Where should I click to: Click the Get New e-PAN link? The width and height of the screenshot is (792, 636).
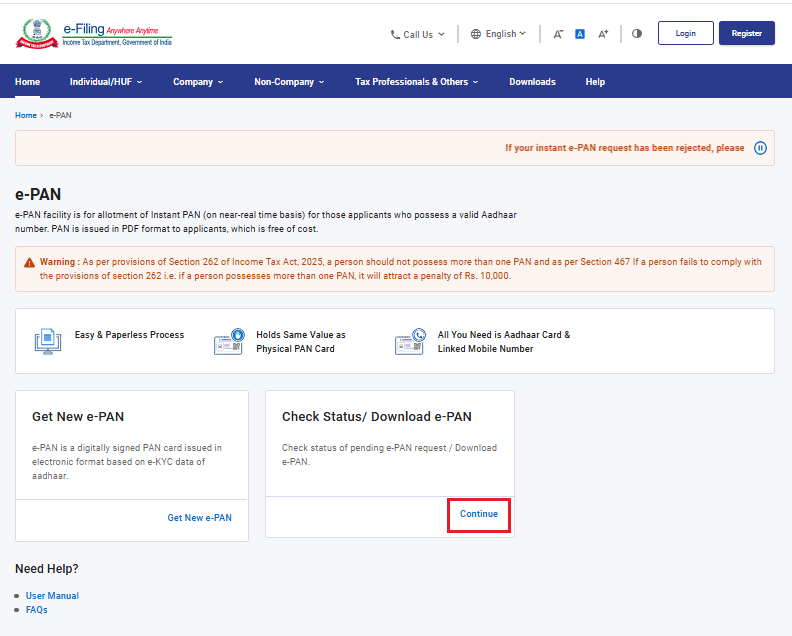pyautogui.click(x=200, y=518)
